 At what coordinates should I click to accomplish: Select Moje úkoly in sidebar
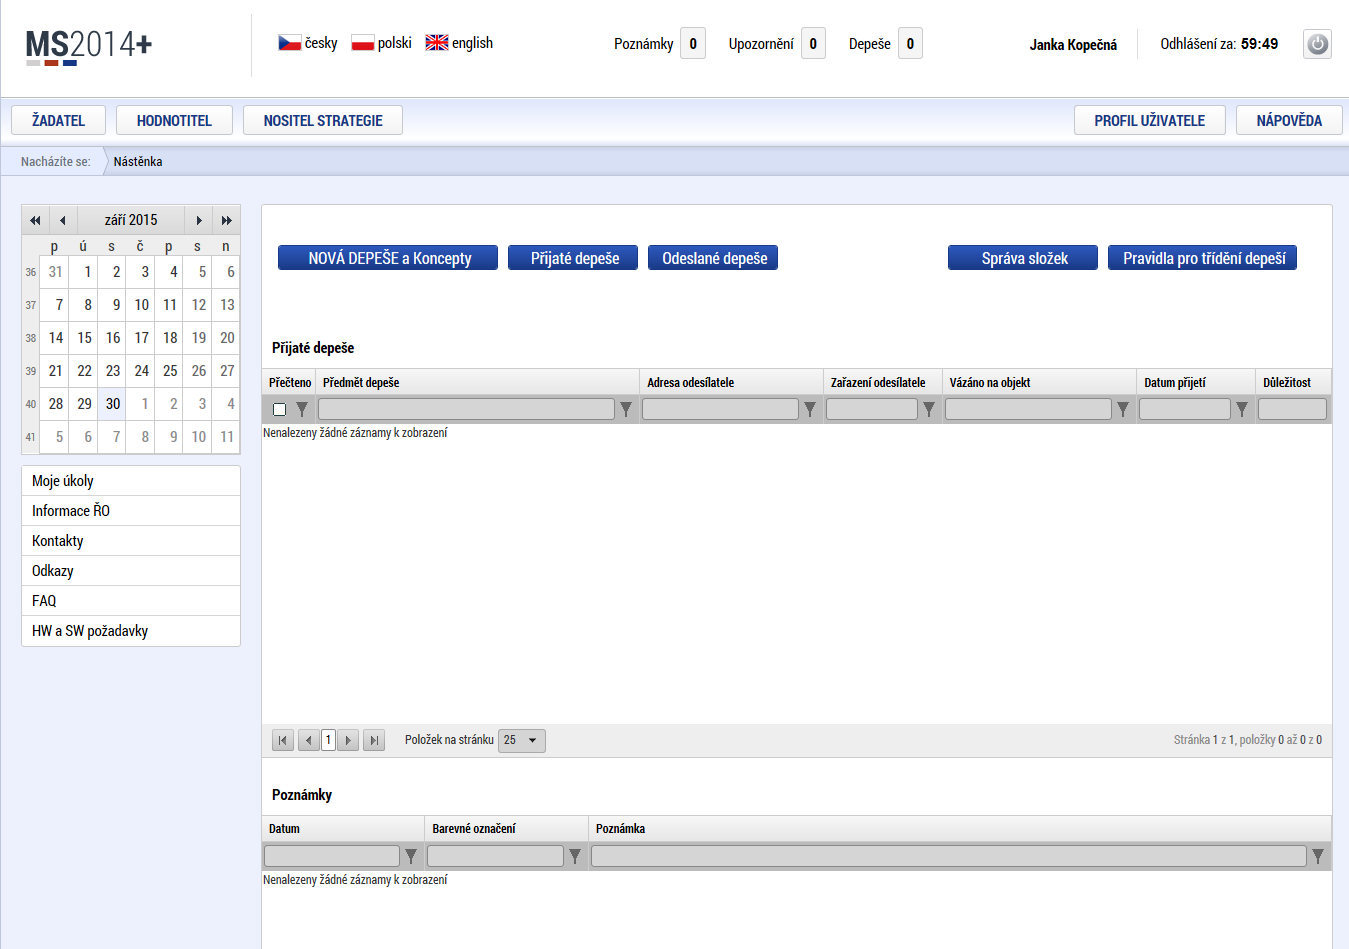point(131,481)
